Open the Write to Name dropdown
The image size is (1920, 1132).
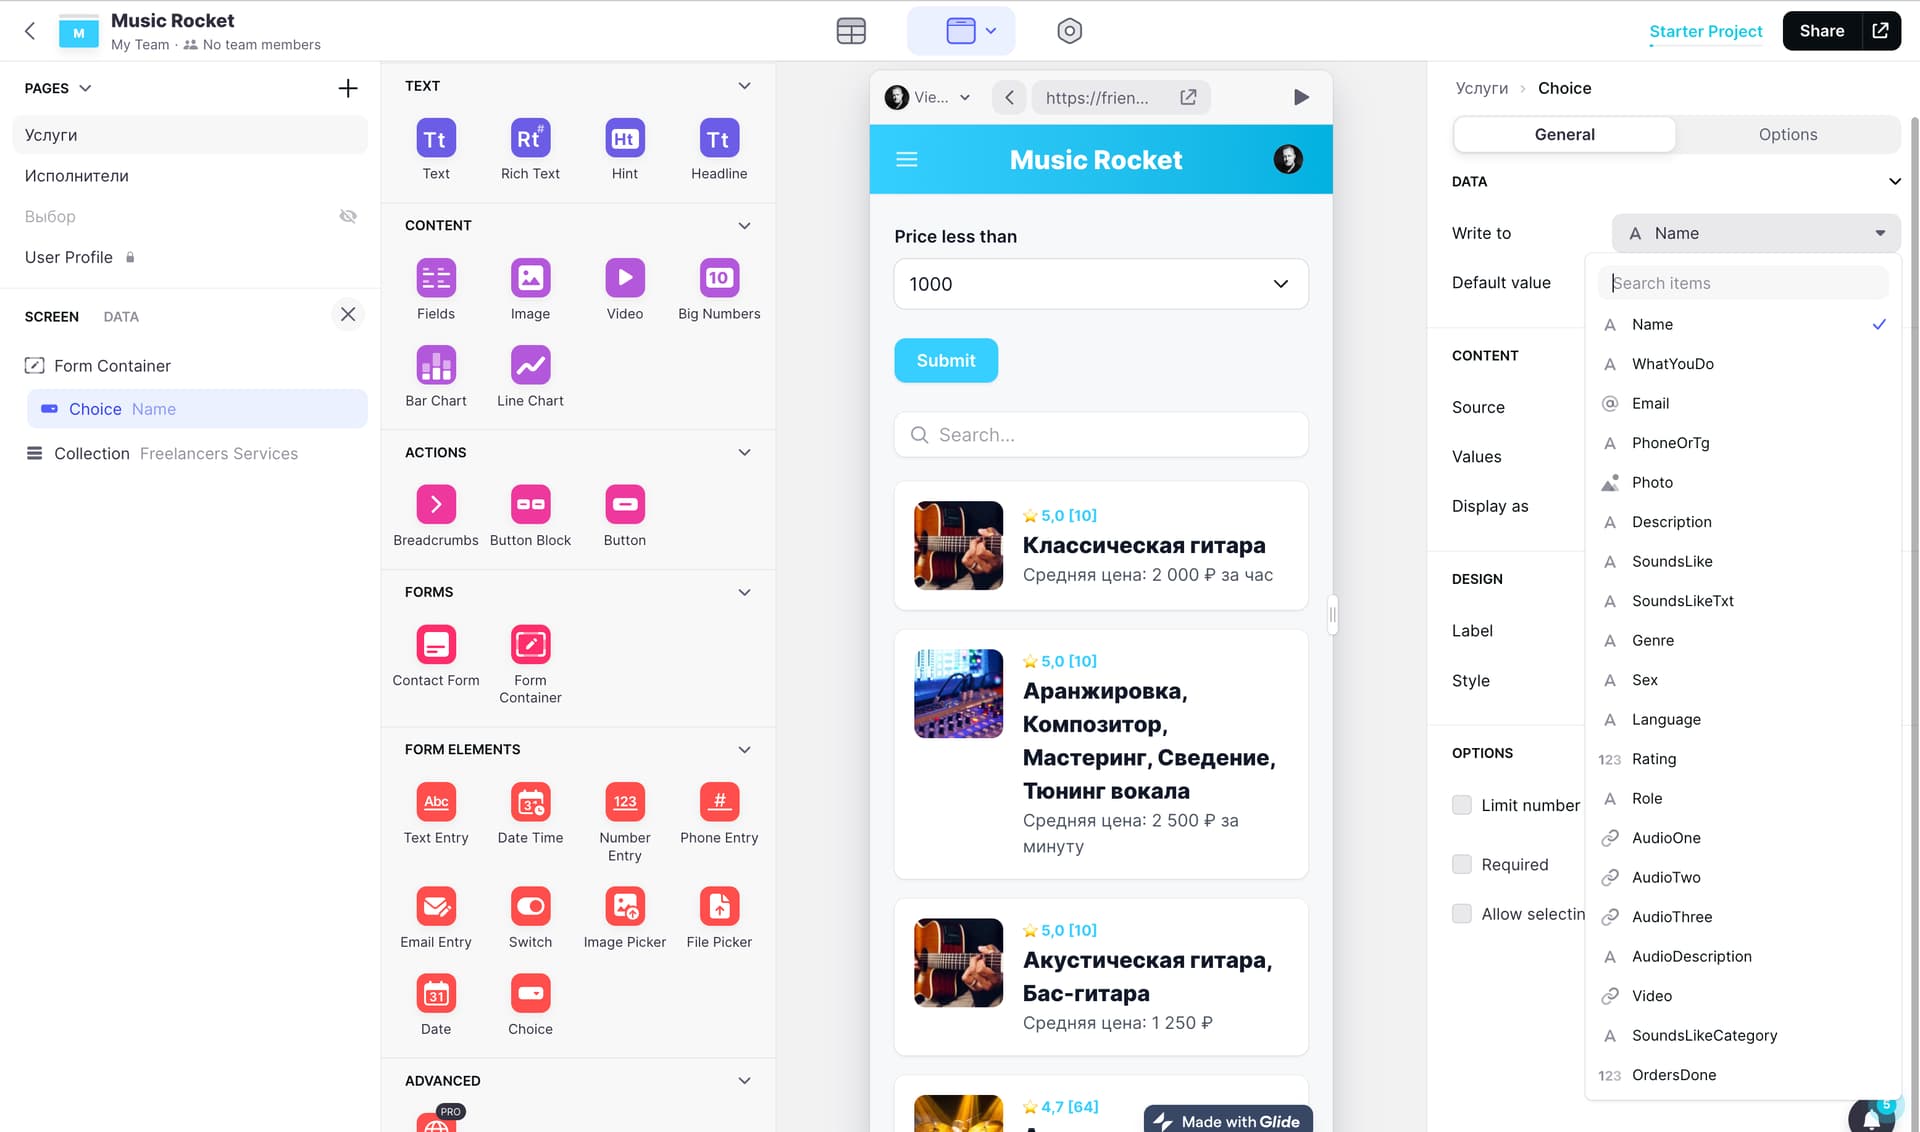click(1755, 233)
